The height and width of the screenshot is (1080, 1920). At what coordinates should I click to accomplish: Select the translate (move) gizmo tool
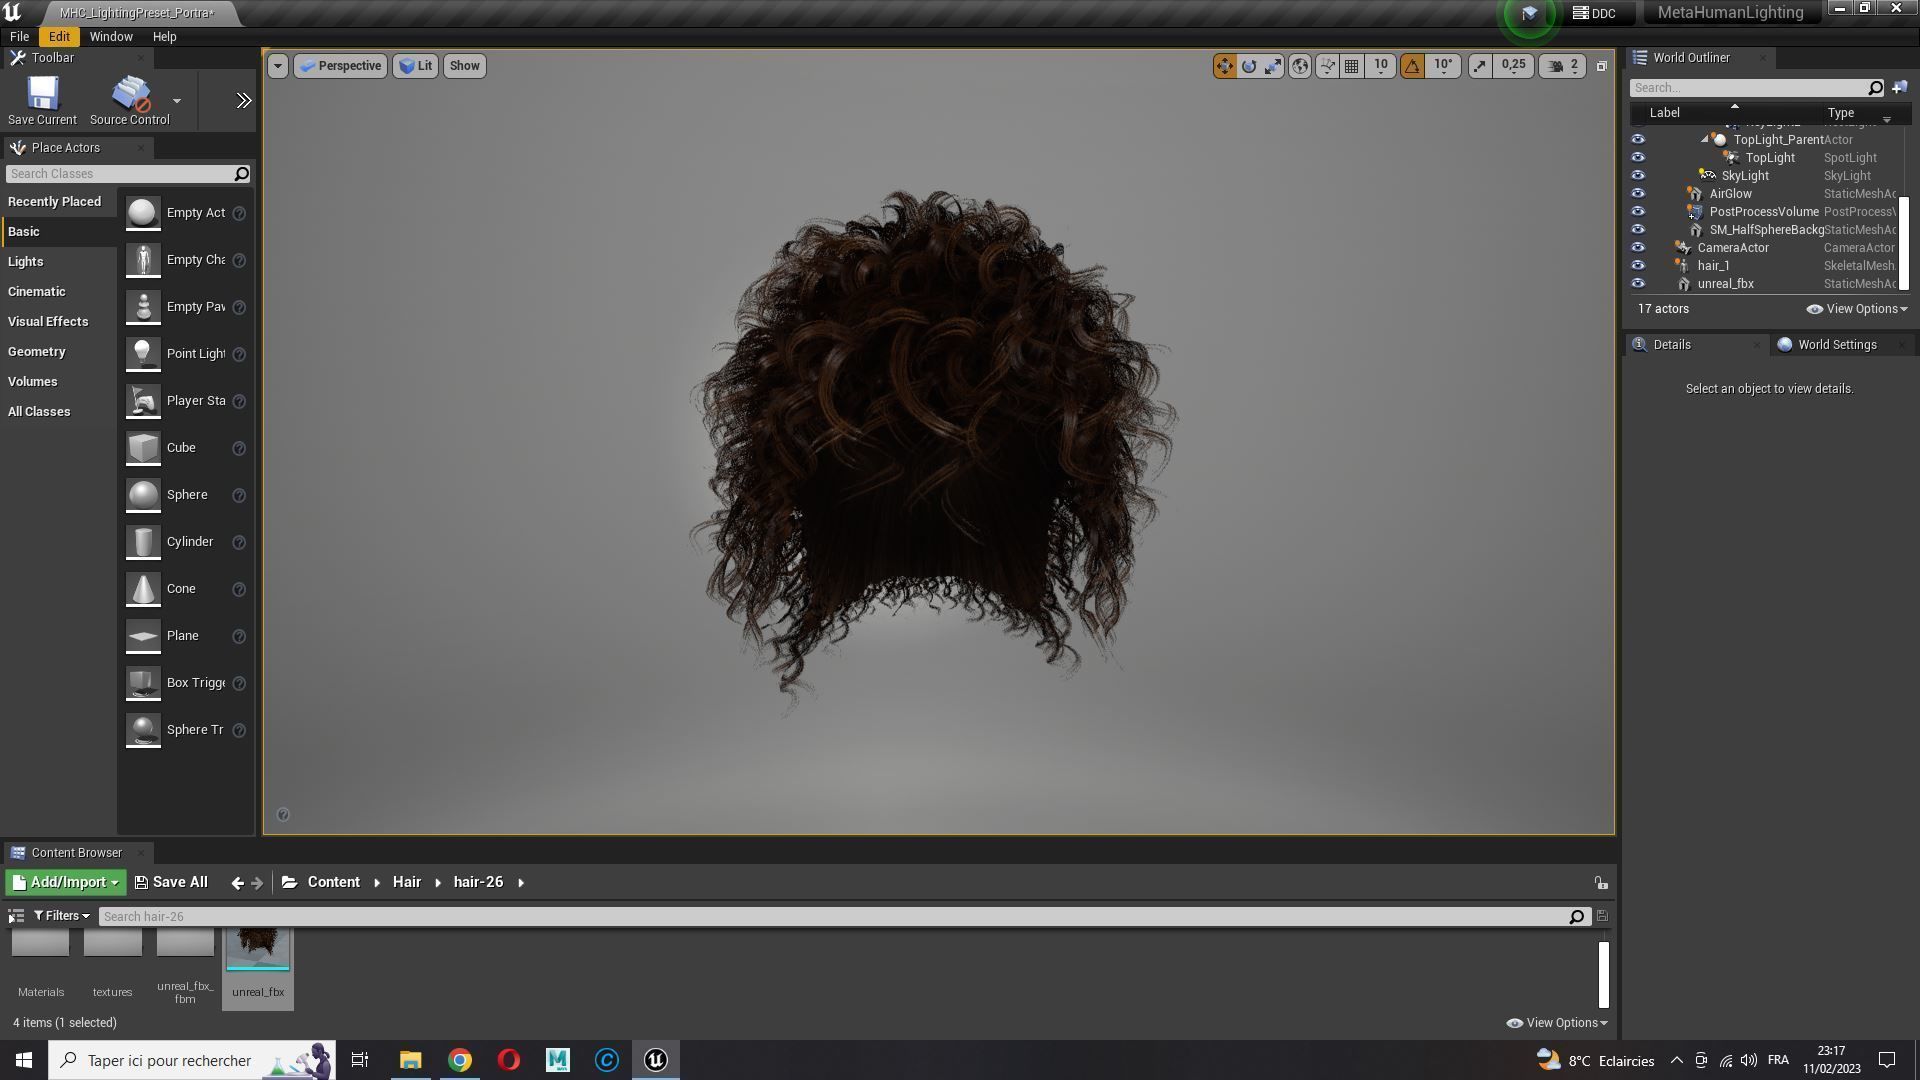click(x=1224, y=66)
